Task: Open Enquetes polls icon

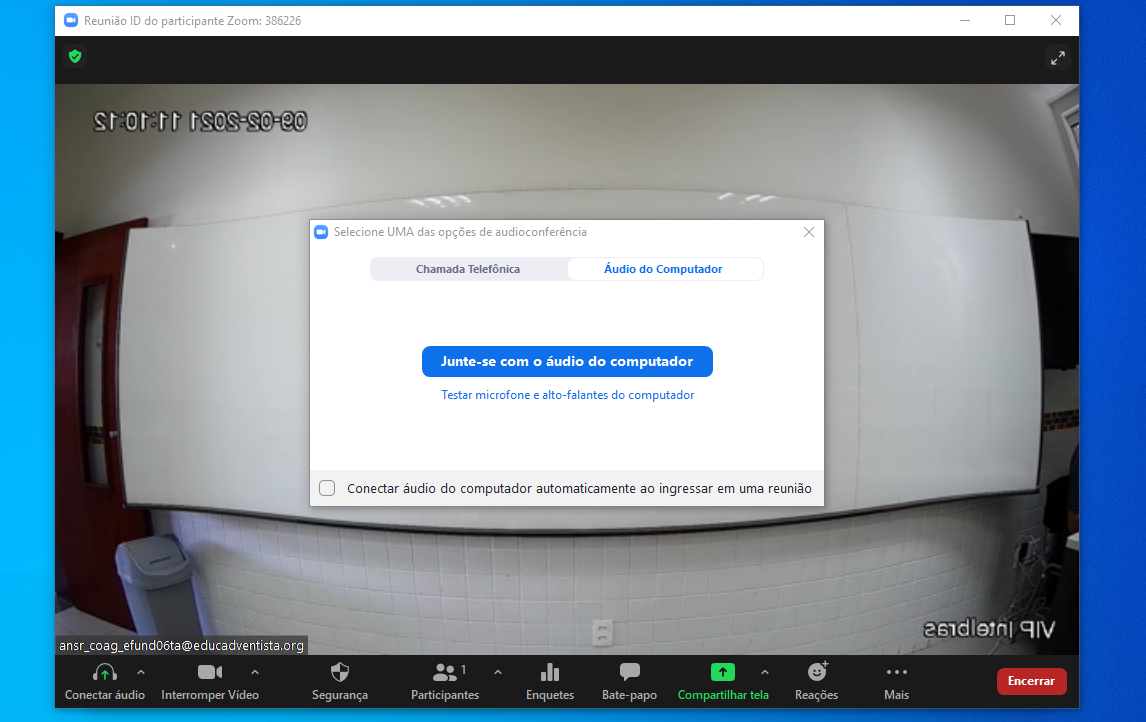Action: 550,673
